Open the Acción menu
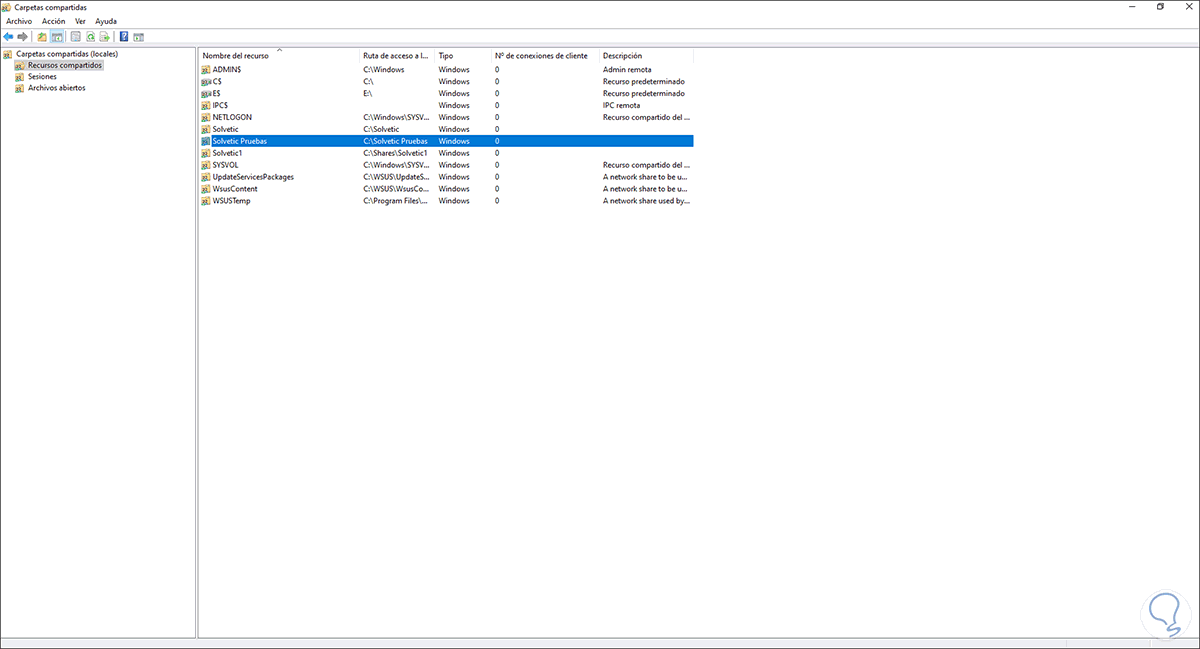1200x649 pixels. pyautogui.click(x=53, y=20)
